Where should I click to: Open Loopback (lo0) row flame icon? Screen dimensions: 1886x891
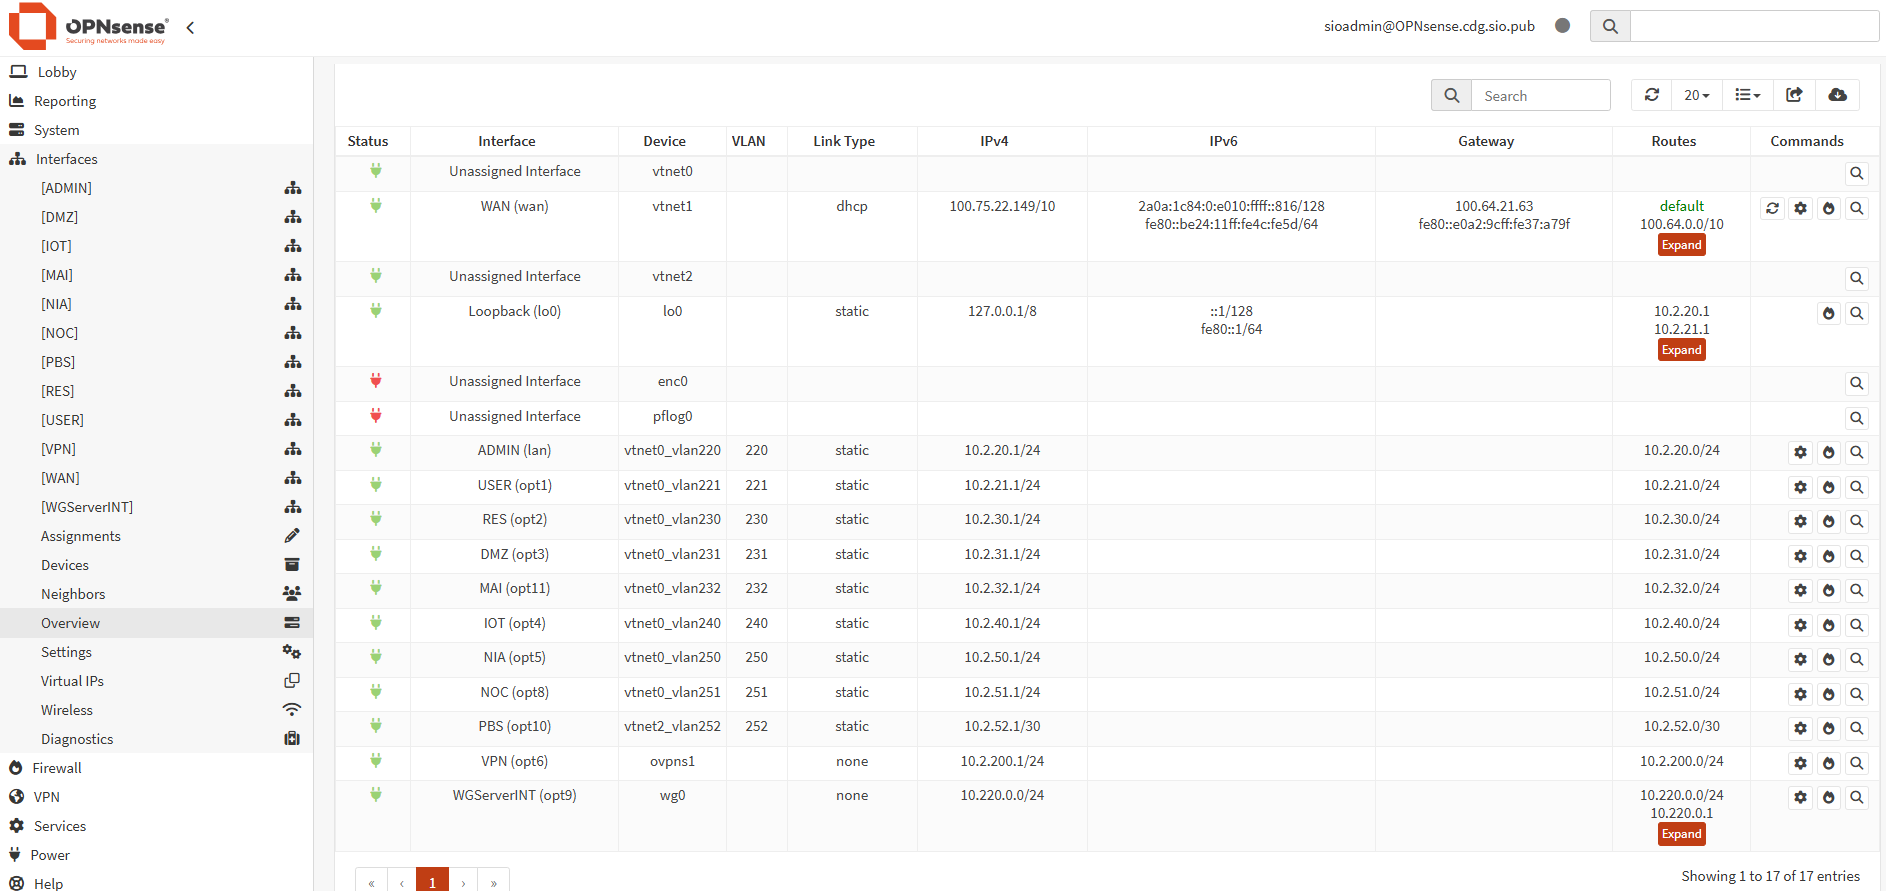[x=1828, y=313]
